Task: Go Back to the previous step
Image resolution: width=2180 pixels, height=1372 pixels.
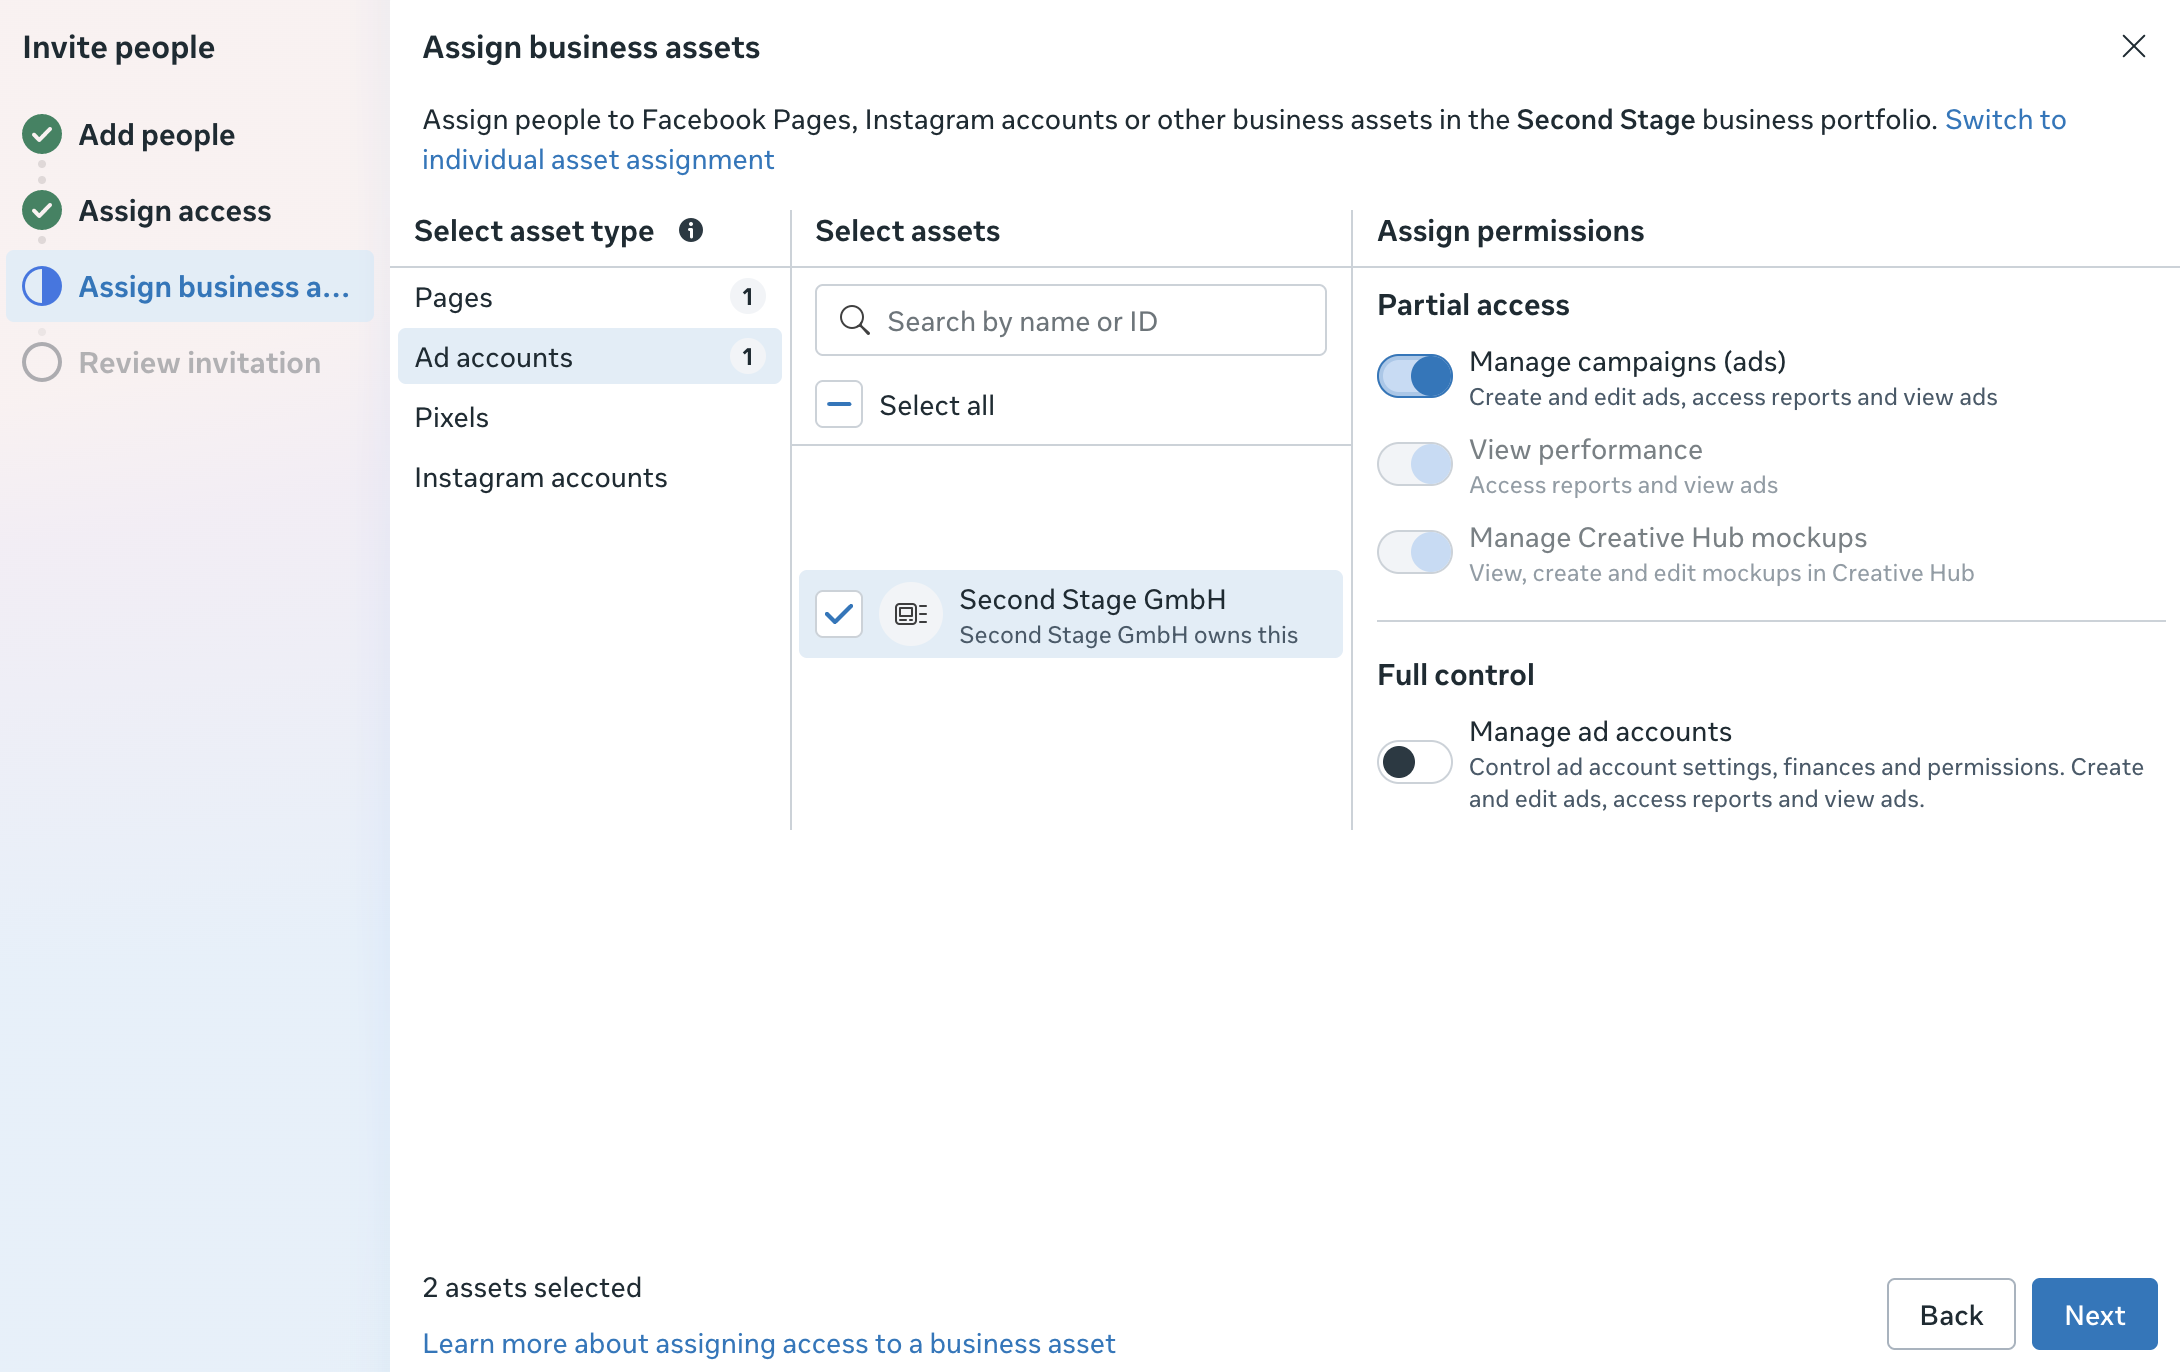Action: coord(1951,1314)
